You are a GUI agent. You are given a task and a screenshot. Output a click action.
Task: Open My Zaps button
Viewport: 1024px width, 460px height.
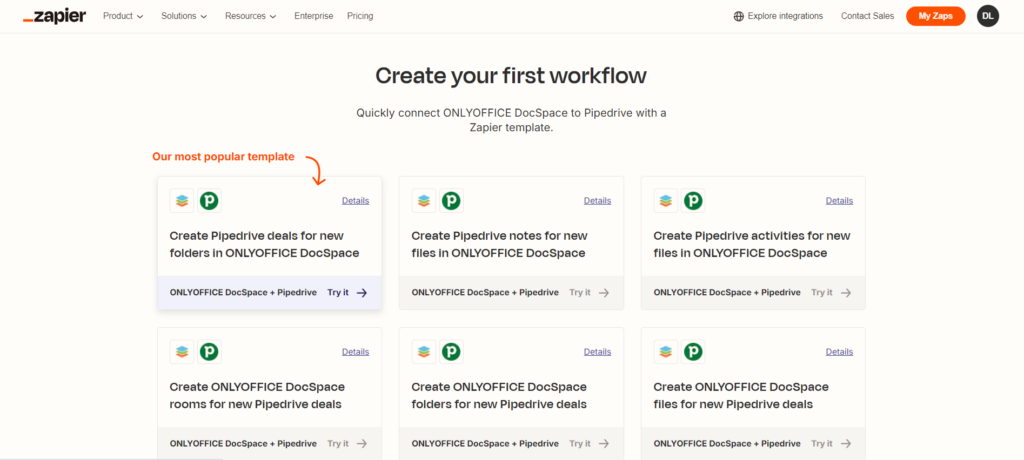(x=935, y=16)
